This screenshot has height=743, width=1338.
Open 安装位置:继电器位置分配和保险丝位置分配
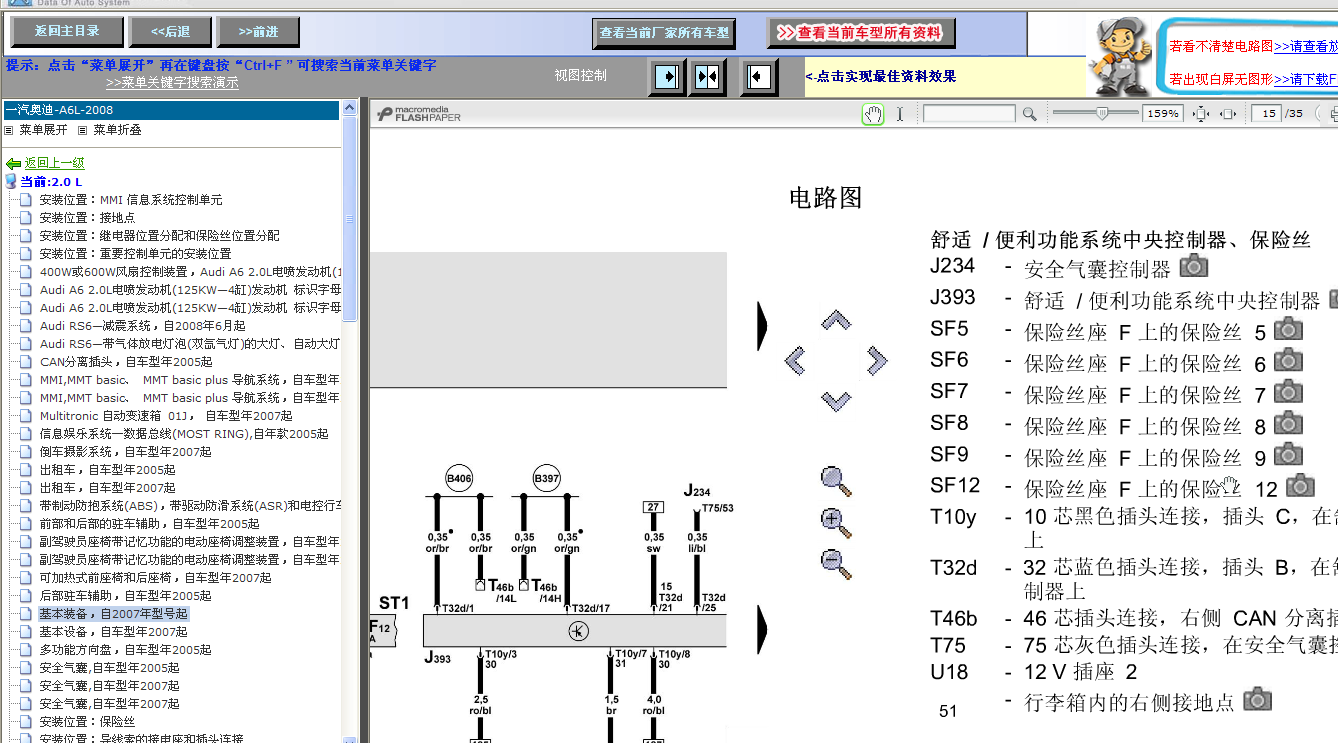(x=160, y=236)
